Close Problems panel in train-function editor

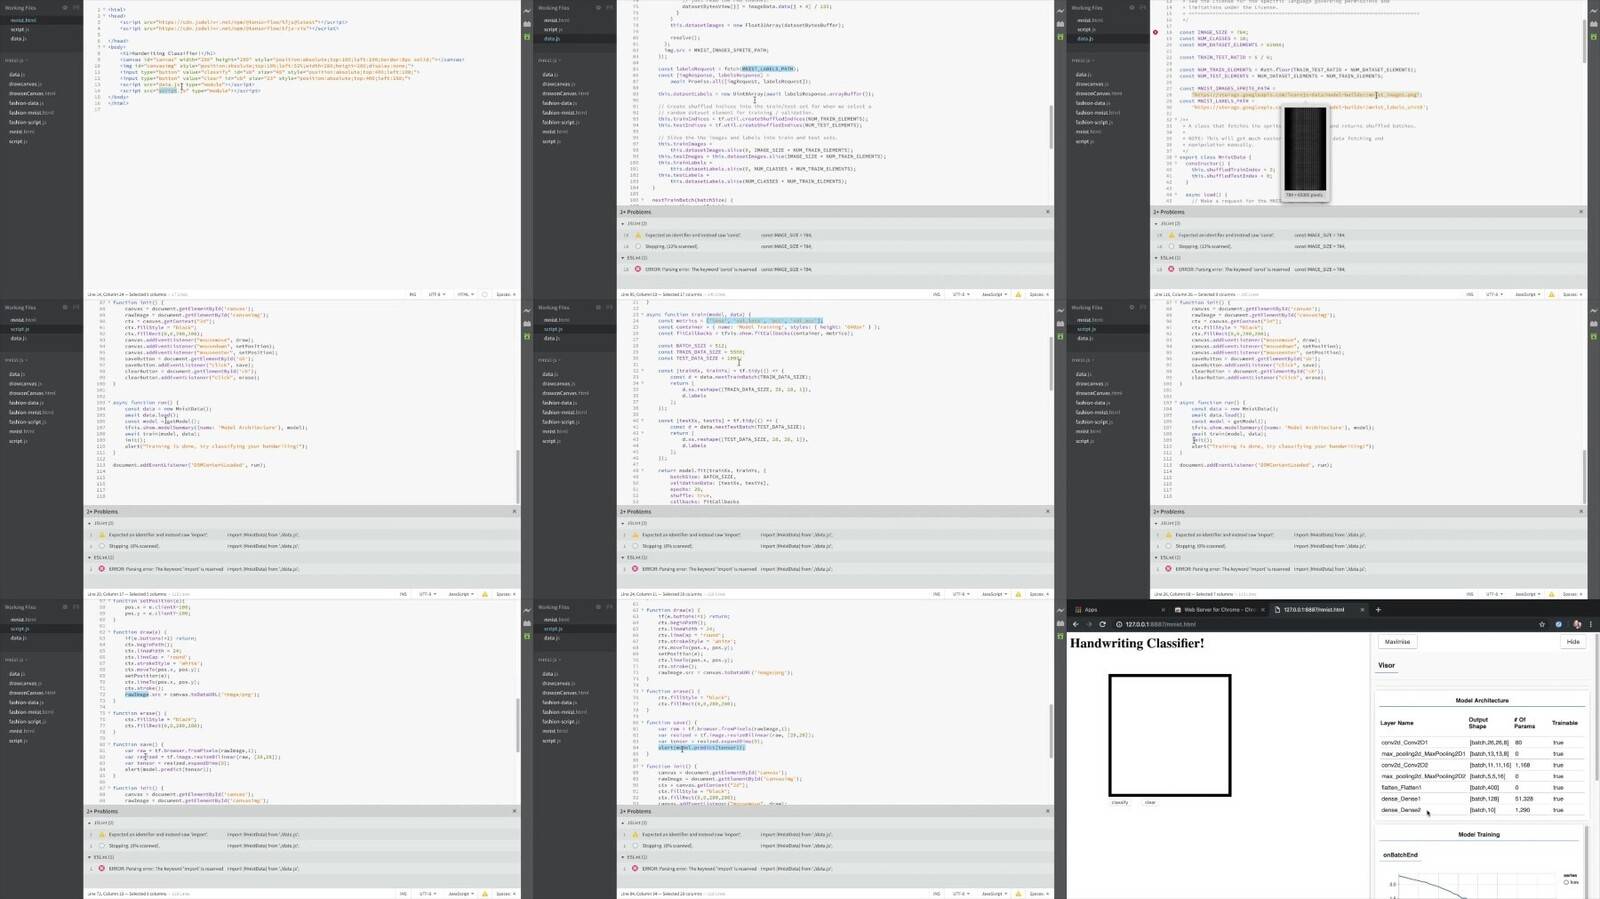tap(1048, 511)
